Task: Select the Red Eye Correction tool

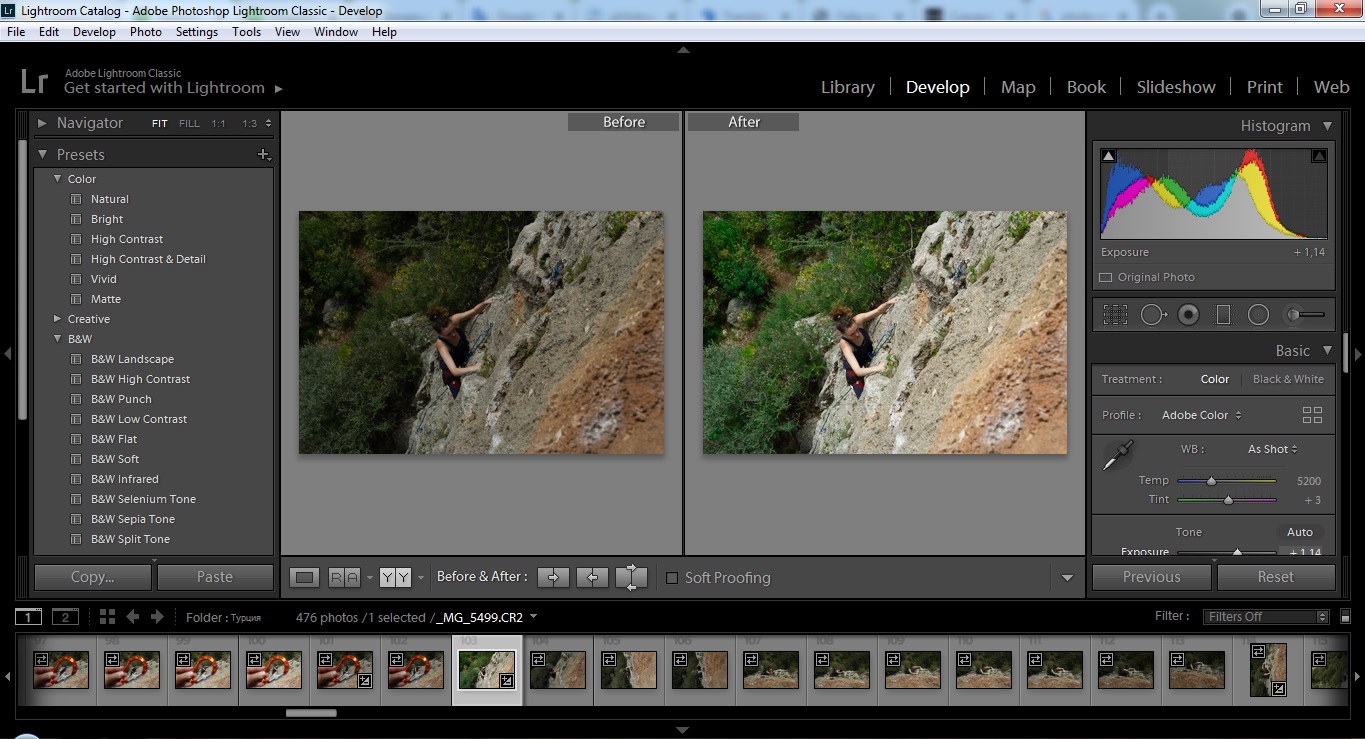Action: pyautogui.click(x=1188, y=315)
